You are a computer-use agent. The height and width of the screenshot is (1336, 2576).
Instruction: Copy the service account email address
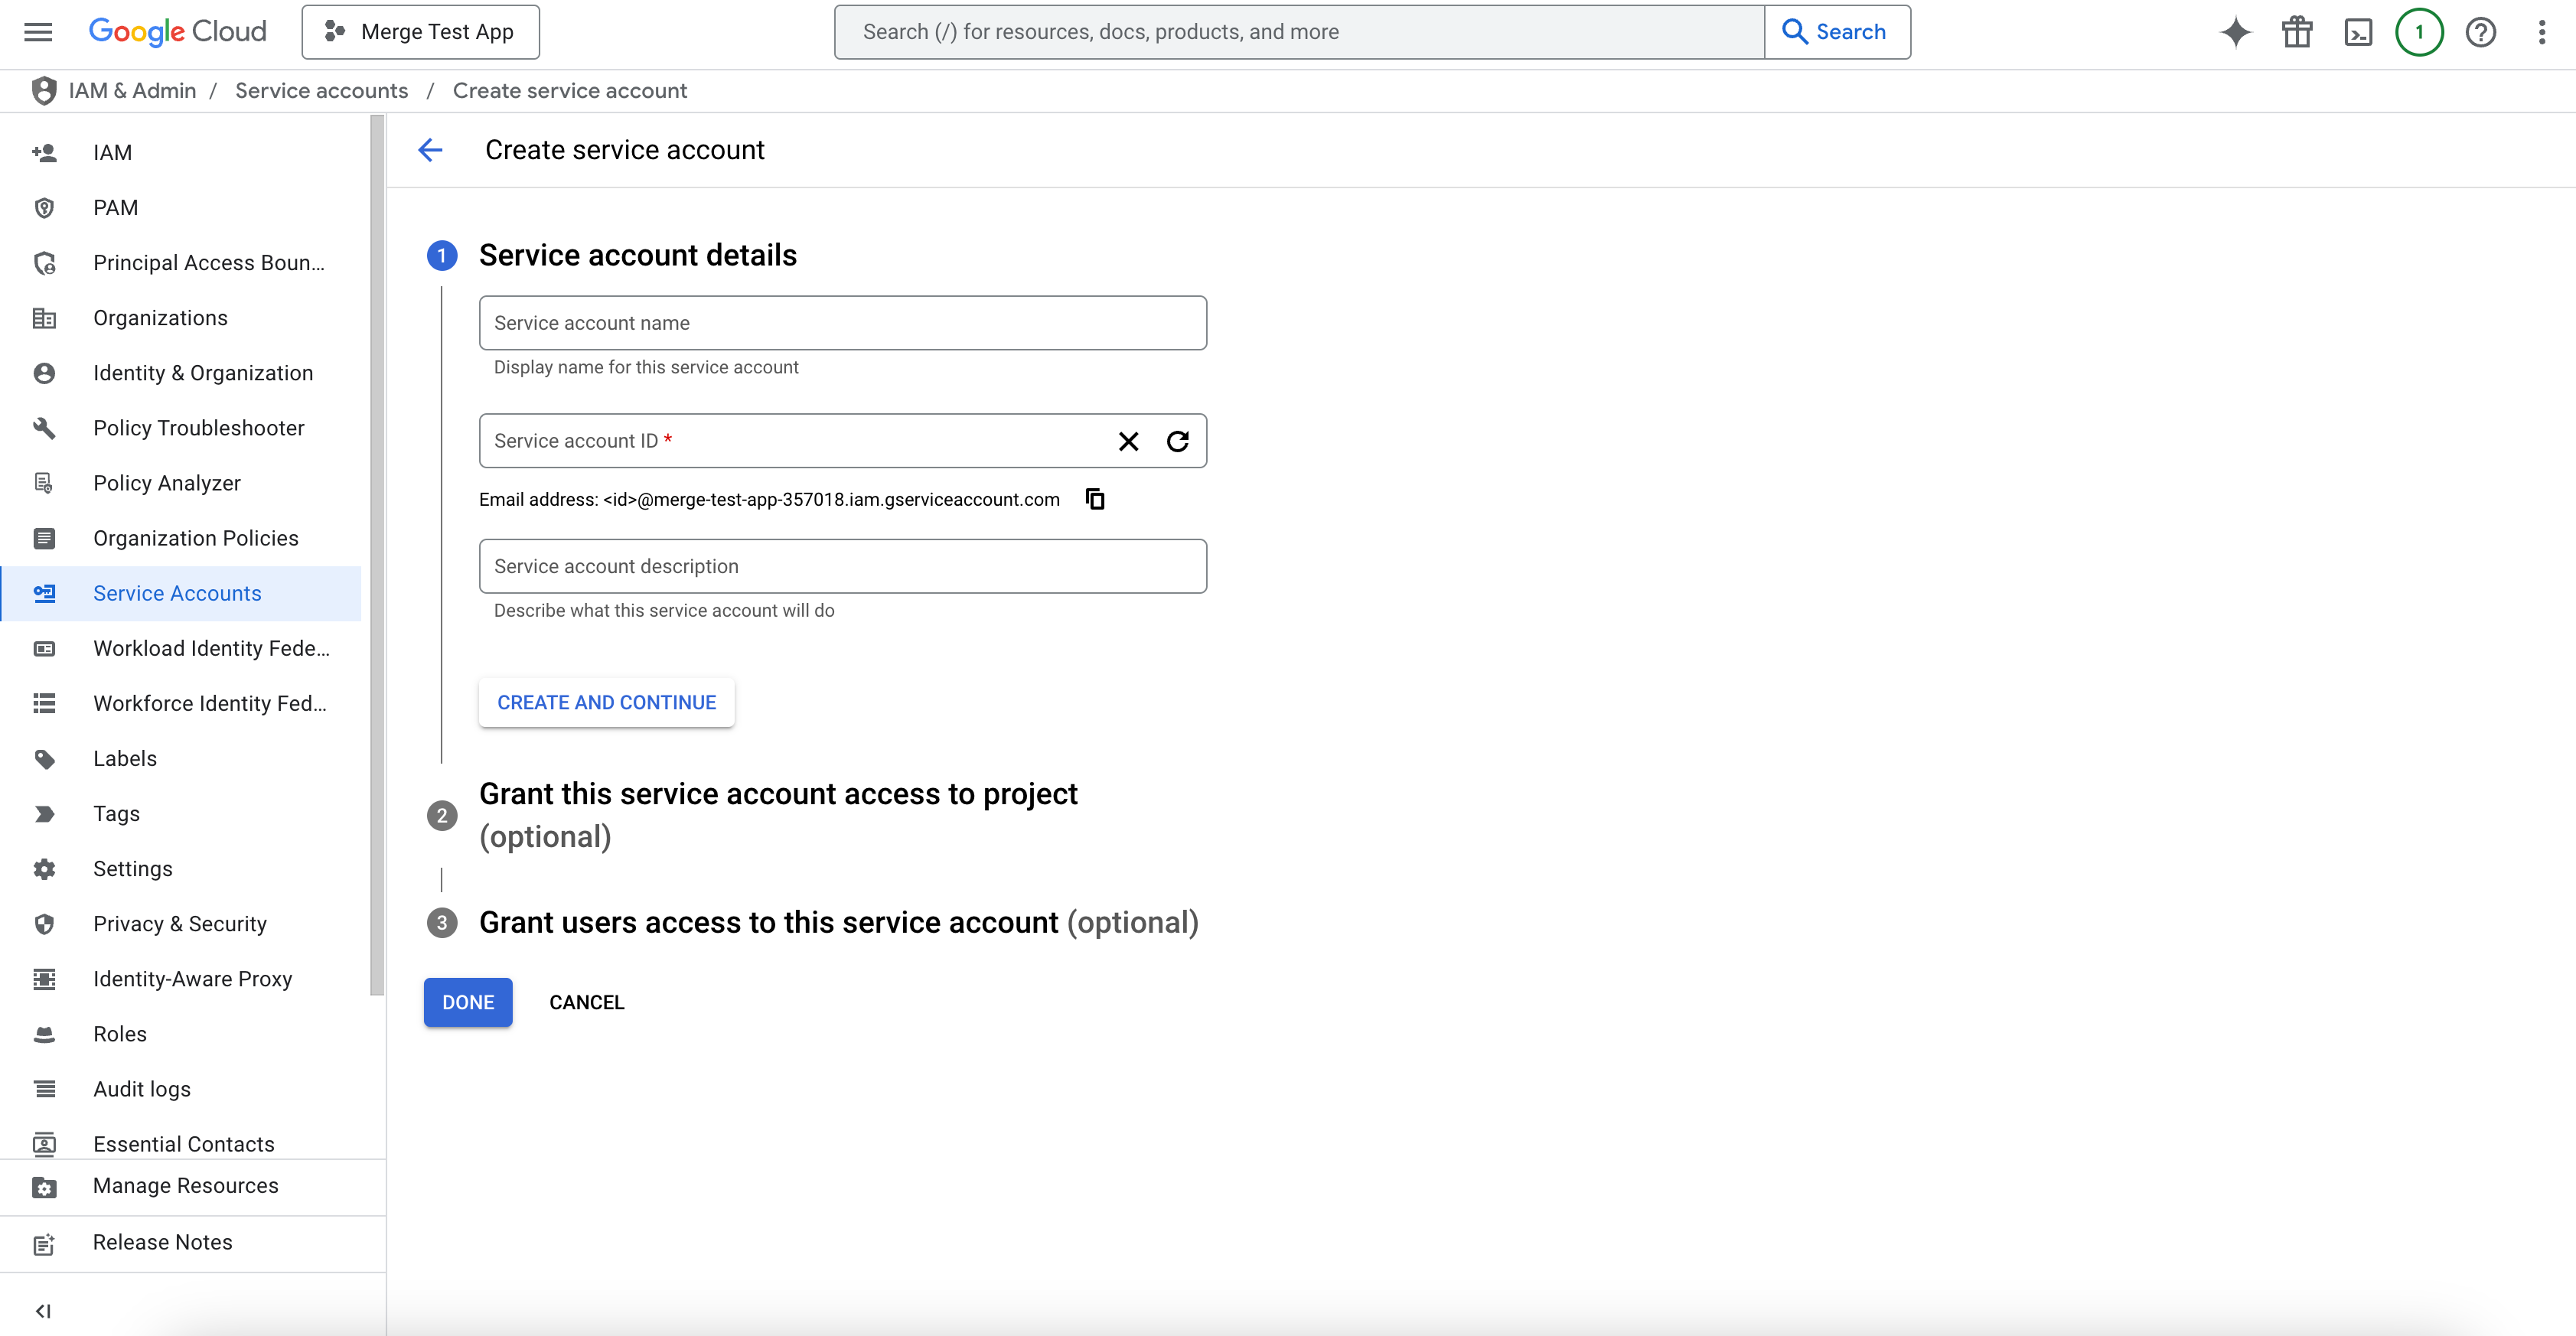tap(1095, 499)
